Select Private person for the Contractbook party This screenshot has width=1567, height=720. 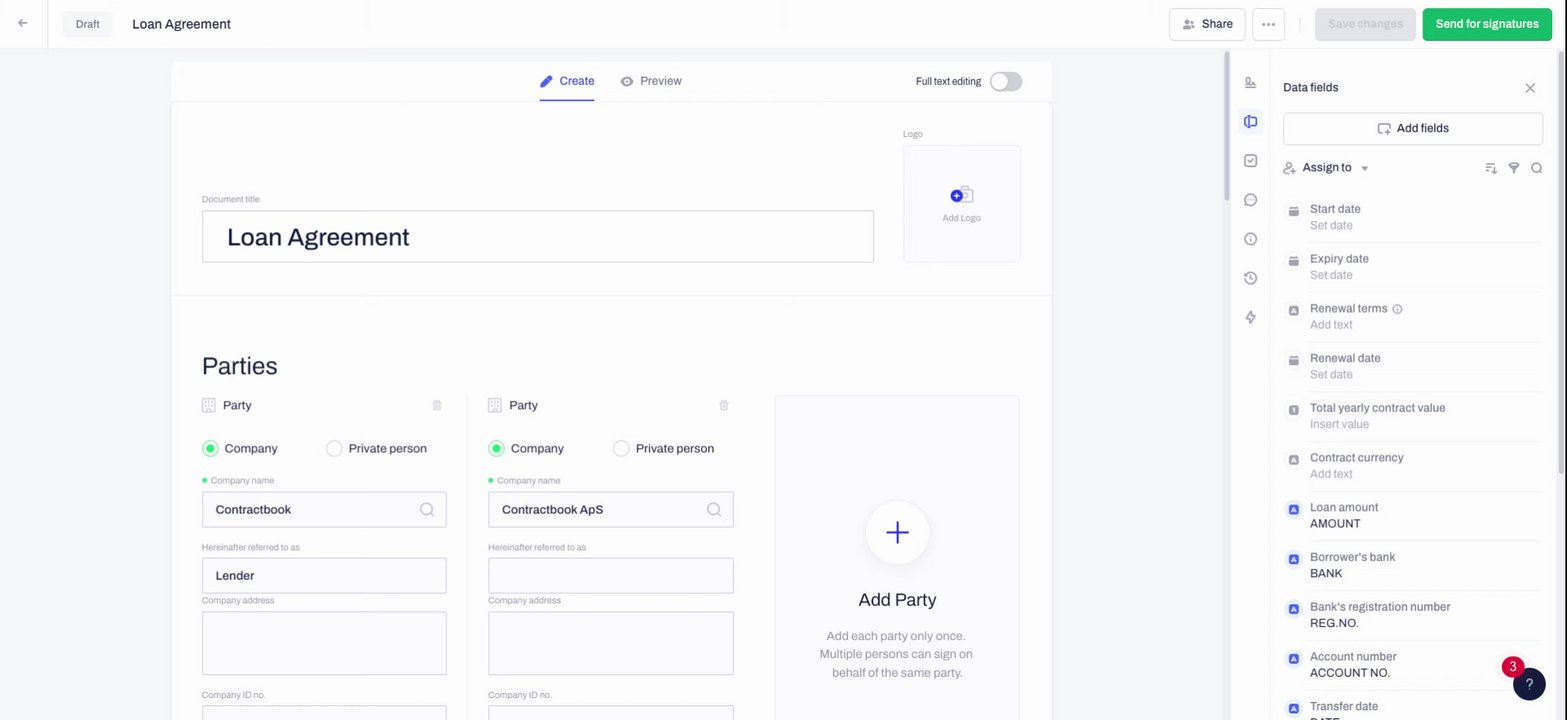click(334, 448)
